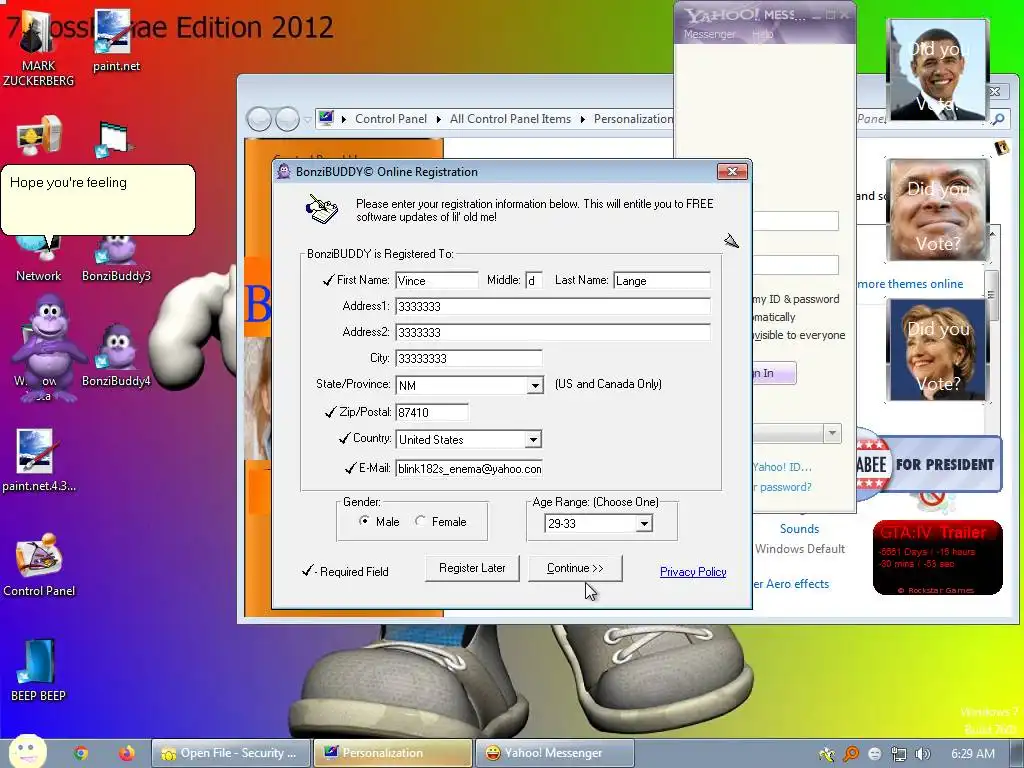The height and width of the screenshot is (768, 1024).
Task: Open the Help menu in Yahoo Messenger
Action: click(762, 34)
